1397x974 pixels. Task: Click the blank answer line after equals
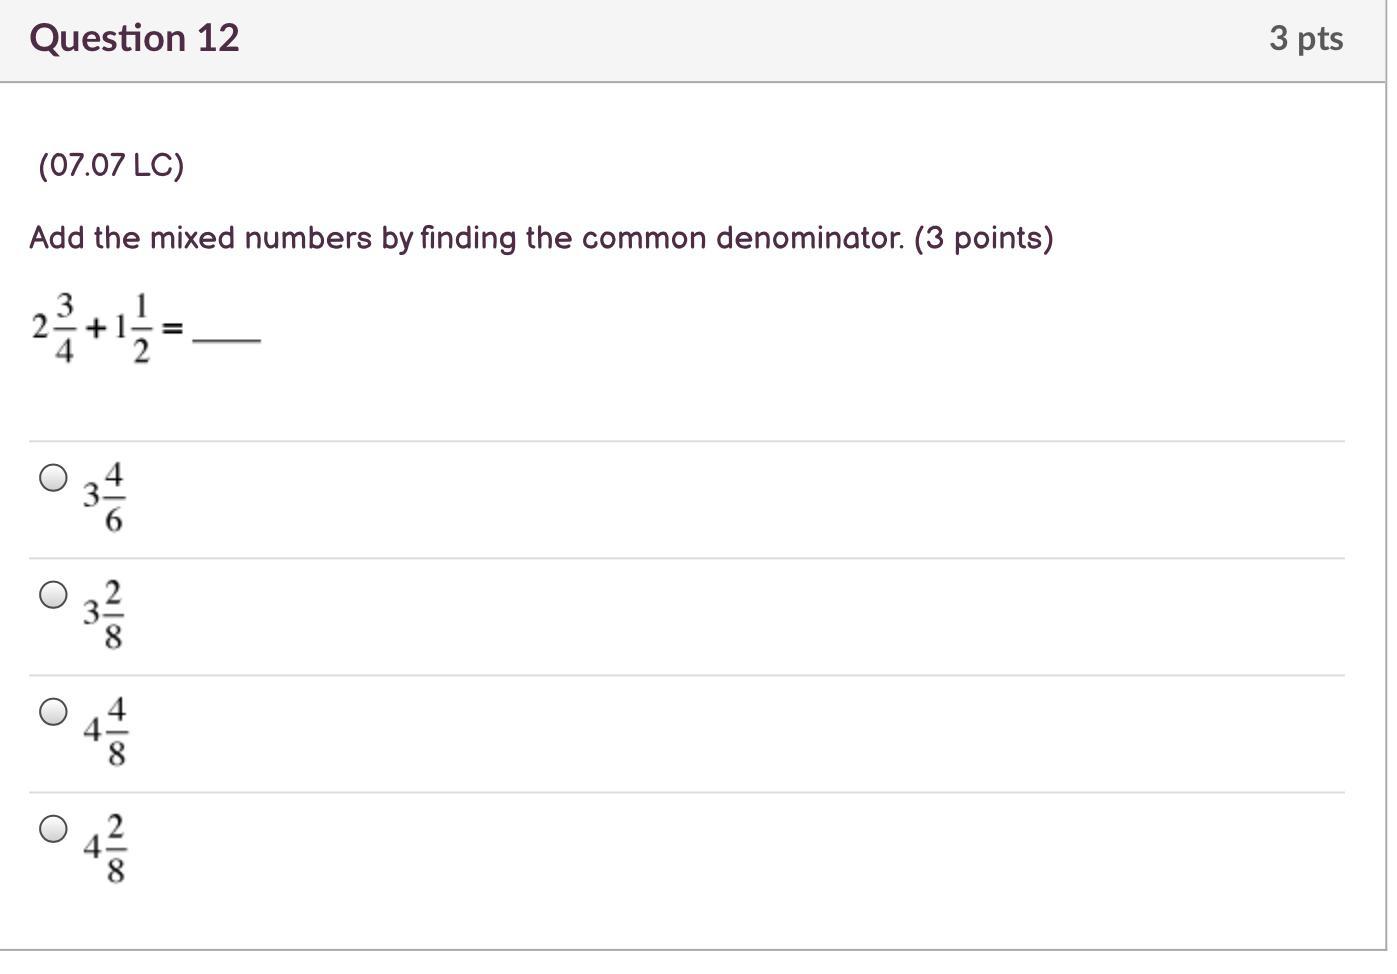pyautogui.click(x=227, y=340)
